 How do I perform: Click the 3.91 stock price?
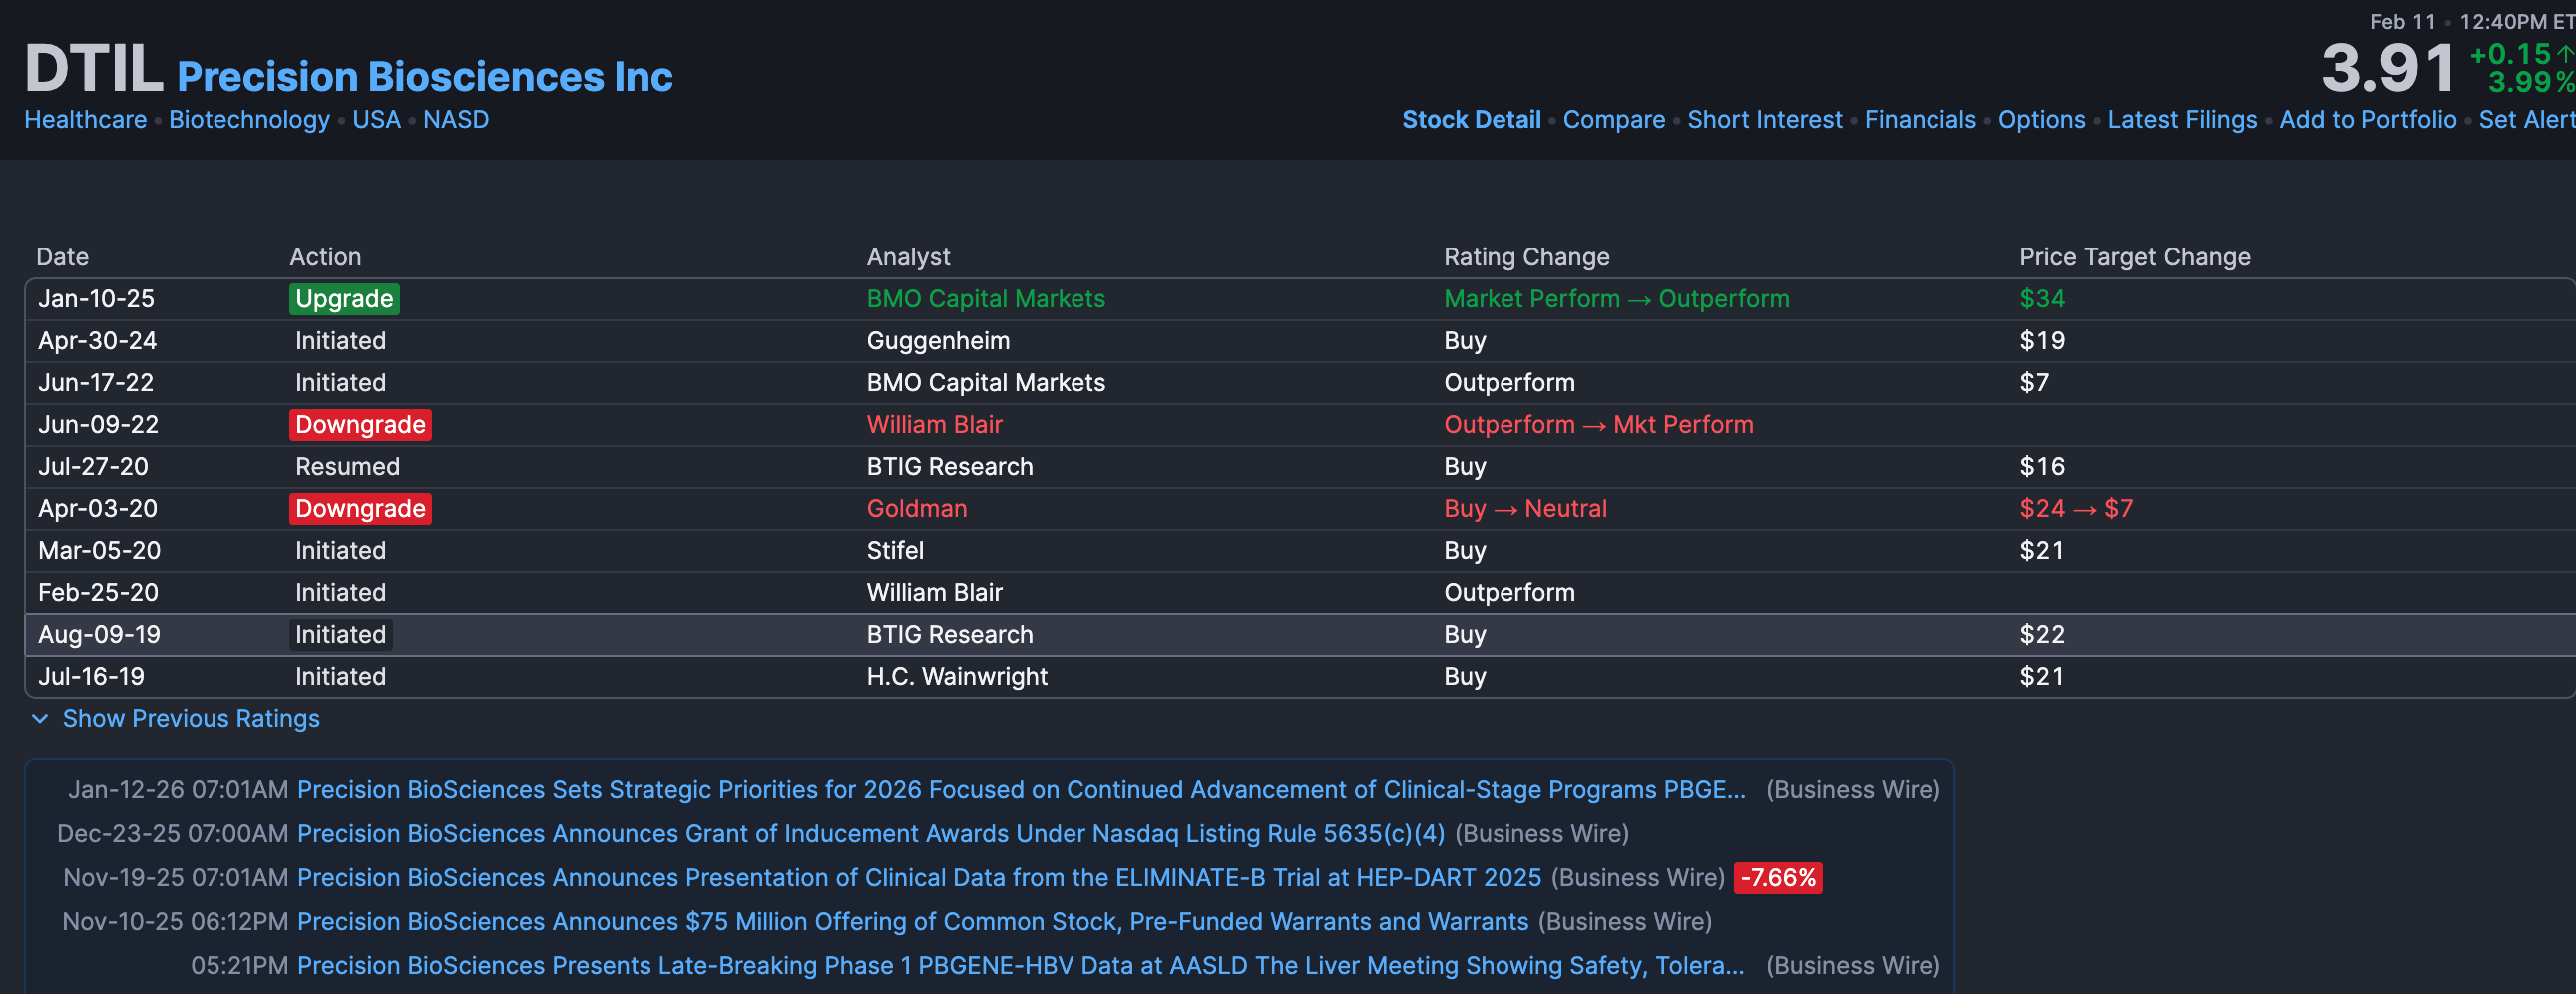[2387, 68]
